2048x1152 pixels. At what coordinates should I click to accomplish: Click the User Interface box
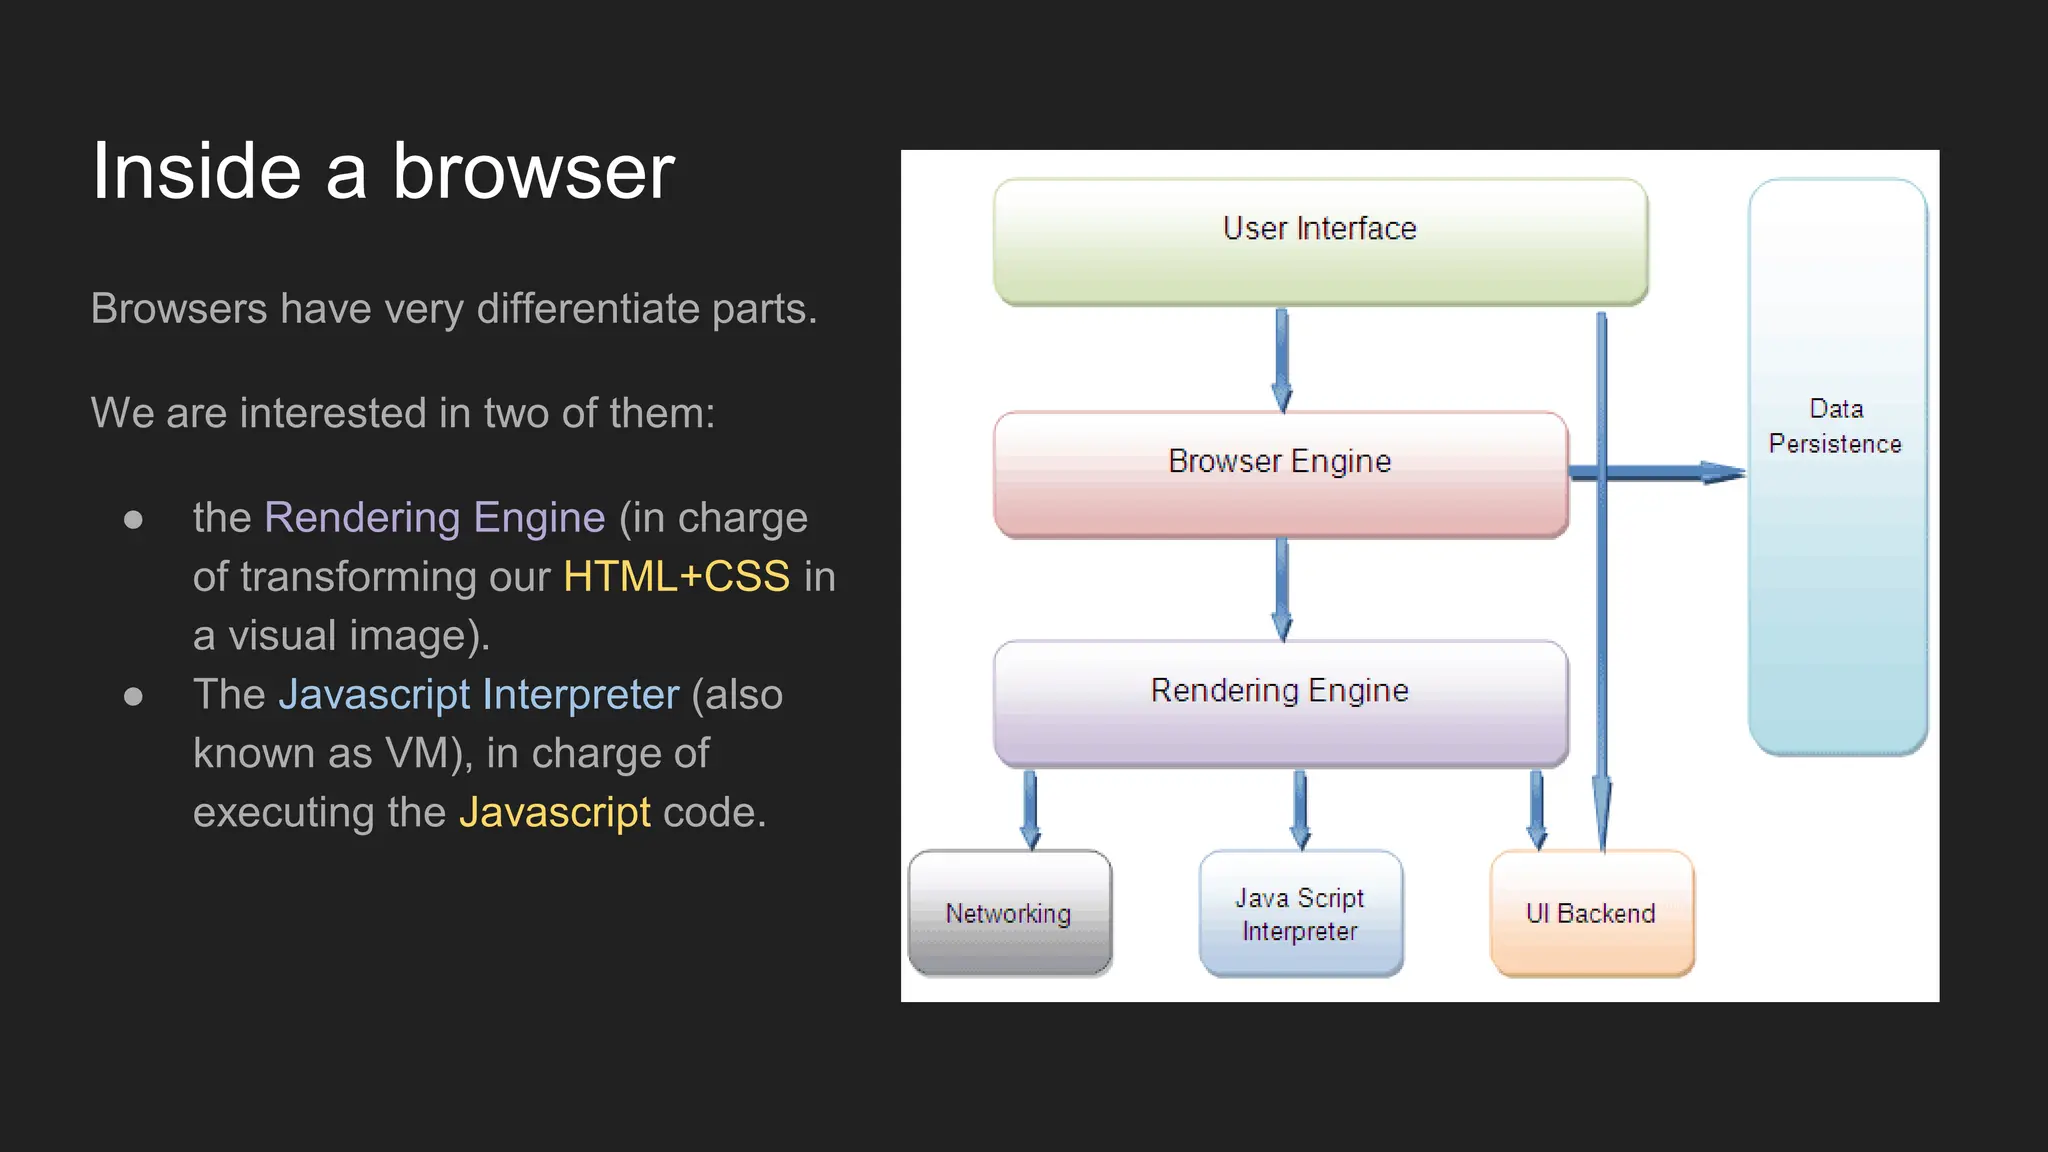click(1320, 242)
